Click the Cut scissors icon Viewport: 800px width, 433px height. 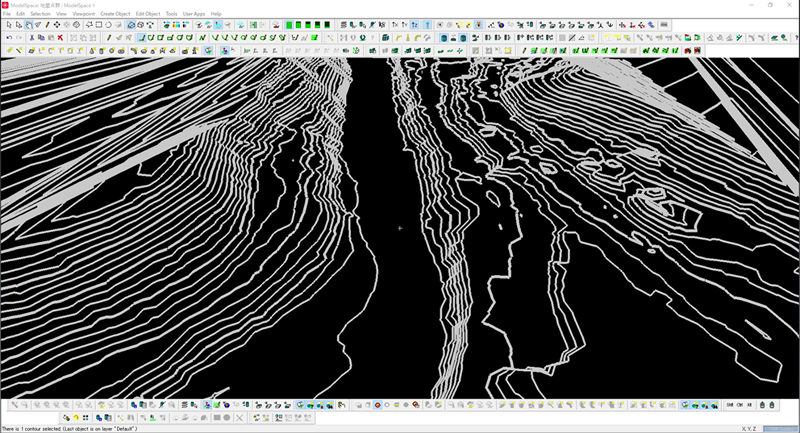(32, 37)
